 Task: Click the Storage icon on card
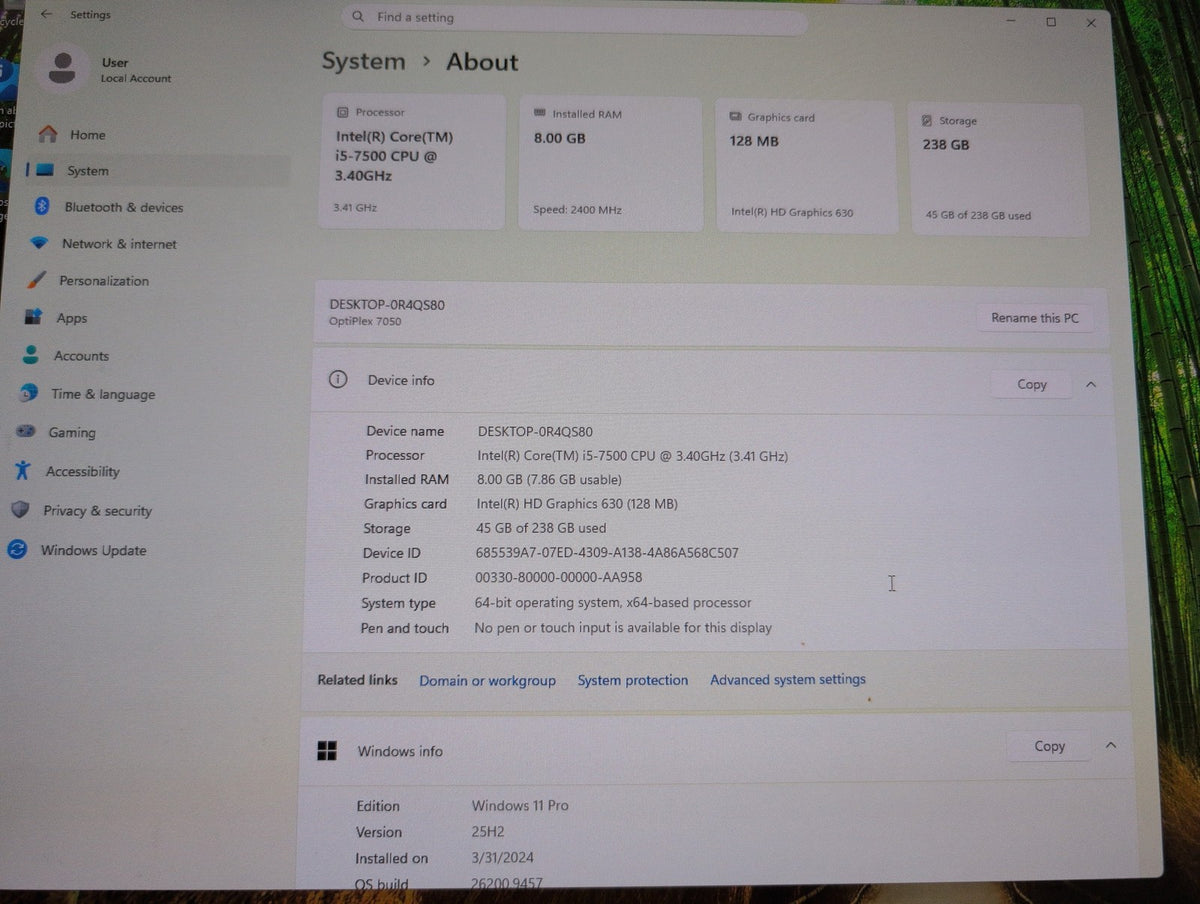click(x=928, y=120)
